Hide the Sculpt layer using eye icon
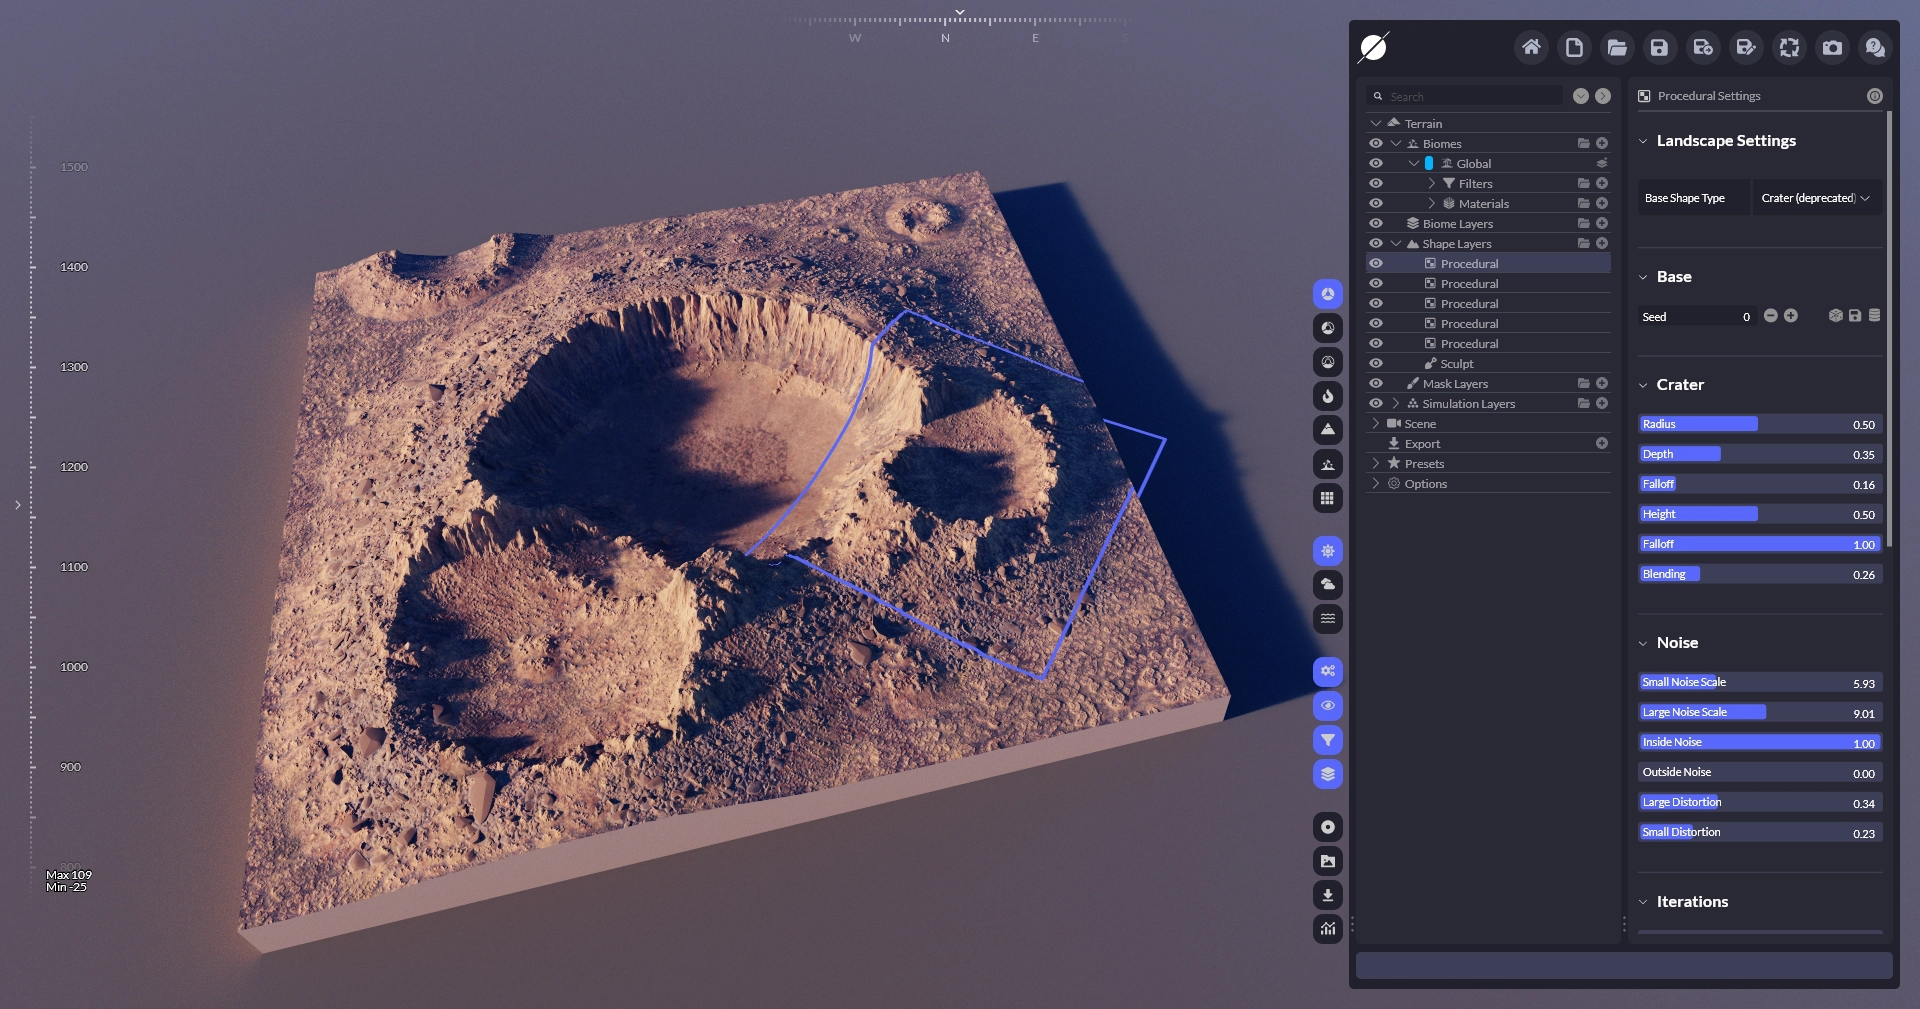 pos(1376,364)
